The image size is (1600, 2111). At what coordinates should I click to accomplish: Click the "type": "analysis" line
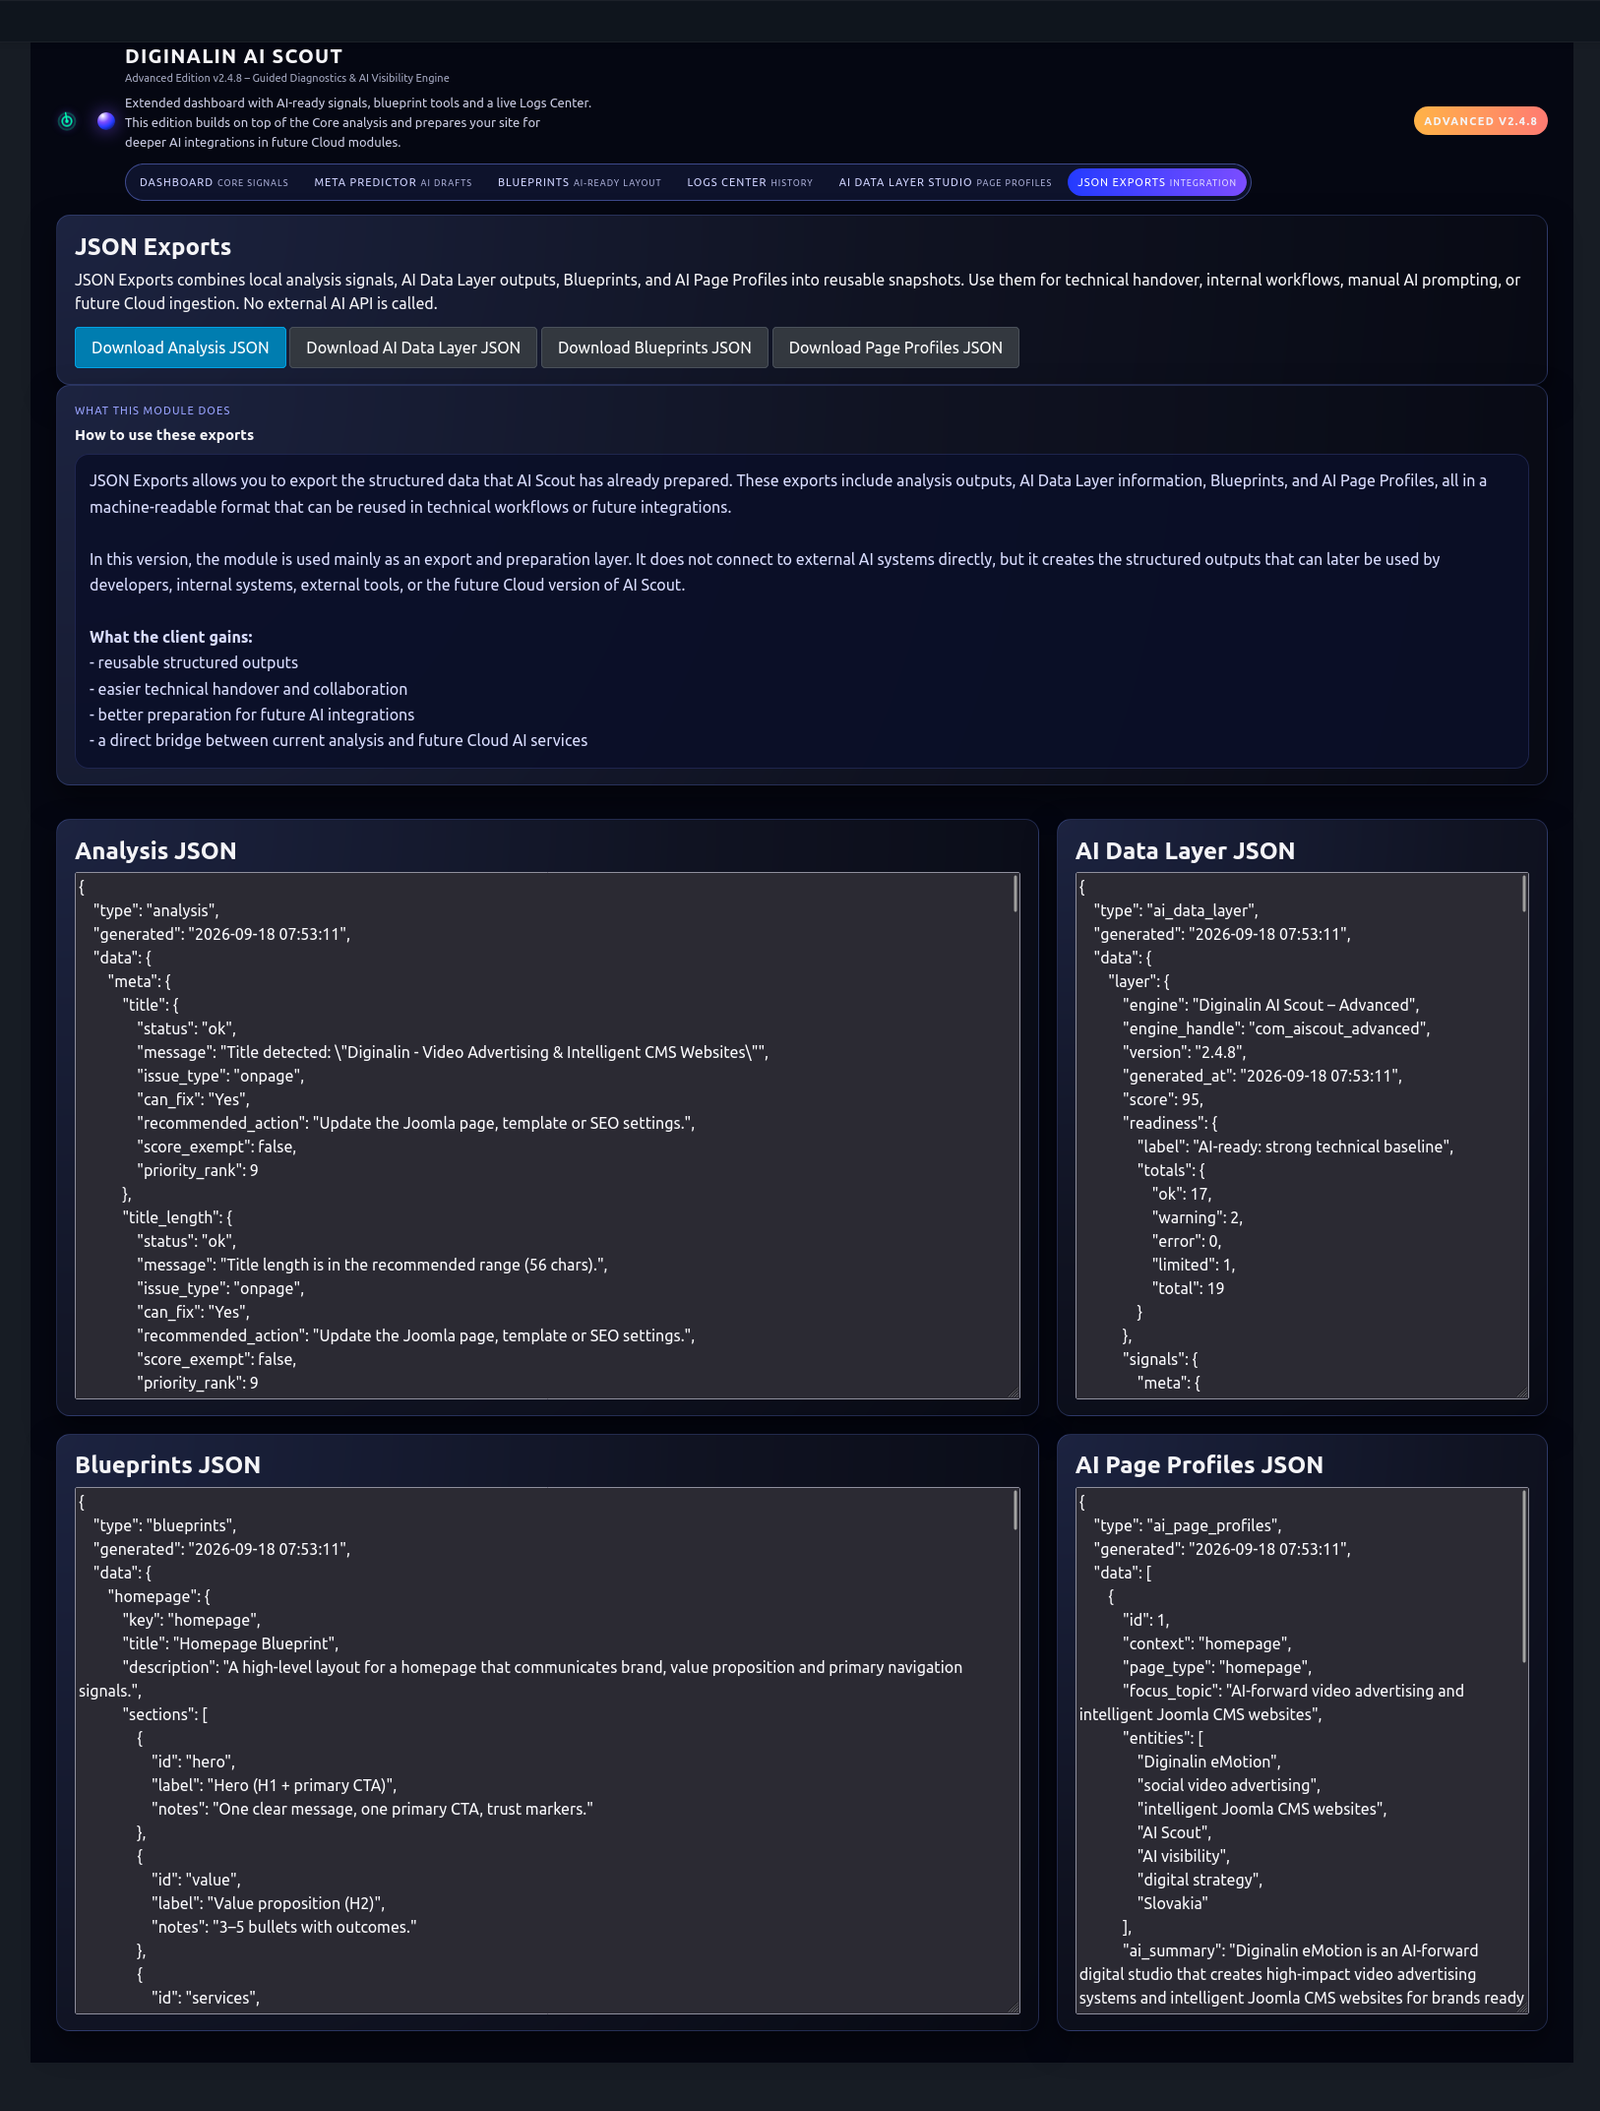coord(156,911)
